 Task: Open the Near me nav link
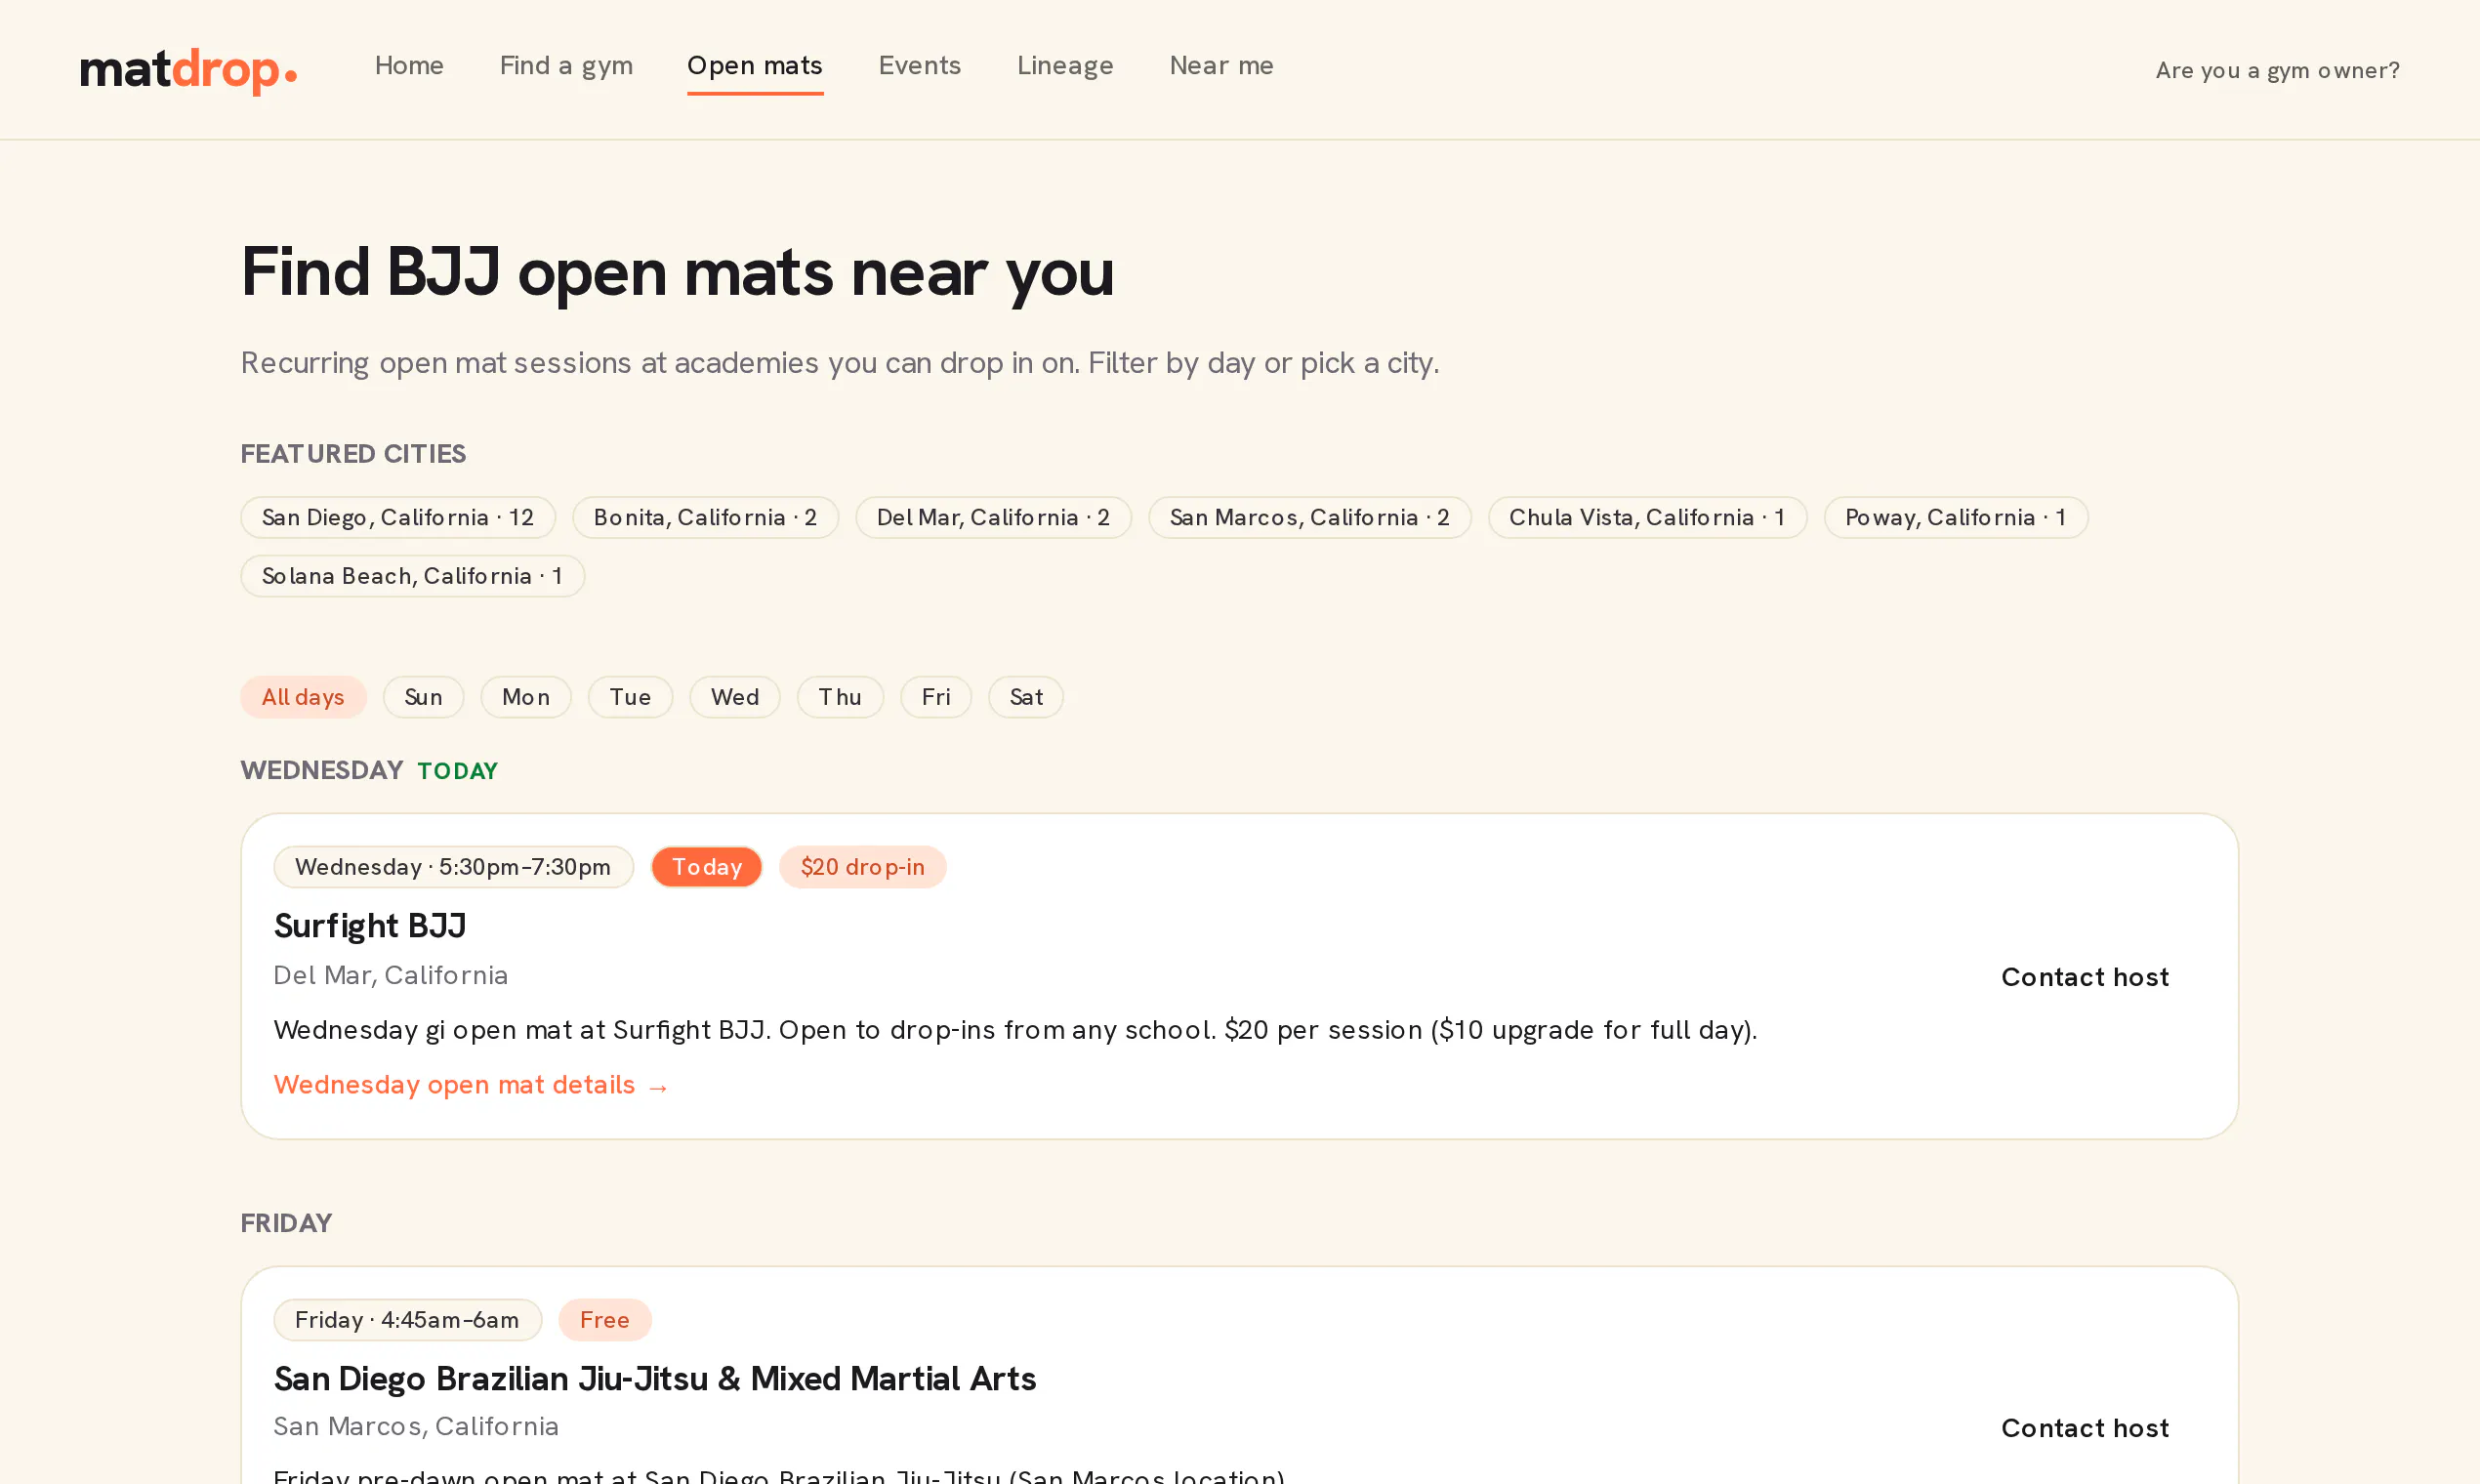[x=1221, y=66]
